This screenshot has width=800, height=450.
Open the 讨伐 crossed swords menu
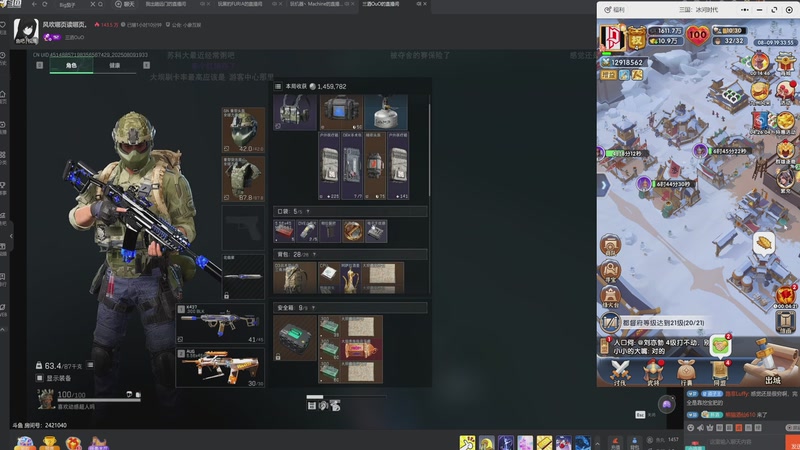click(620, 372)
